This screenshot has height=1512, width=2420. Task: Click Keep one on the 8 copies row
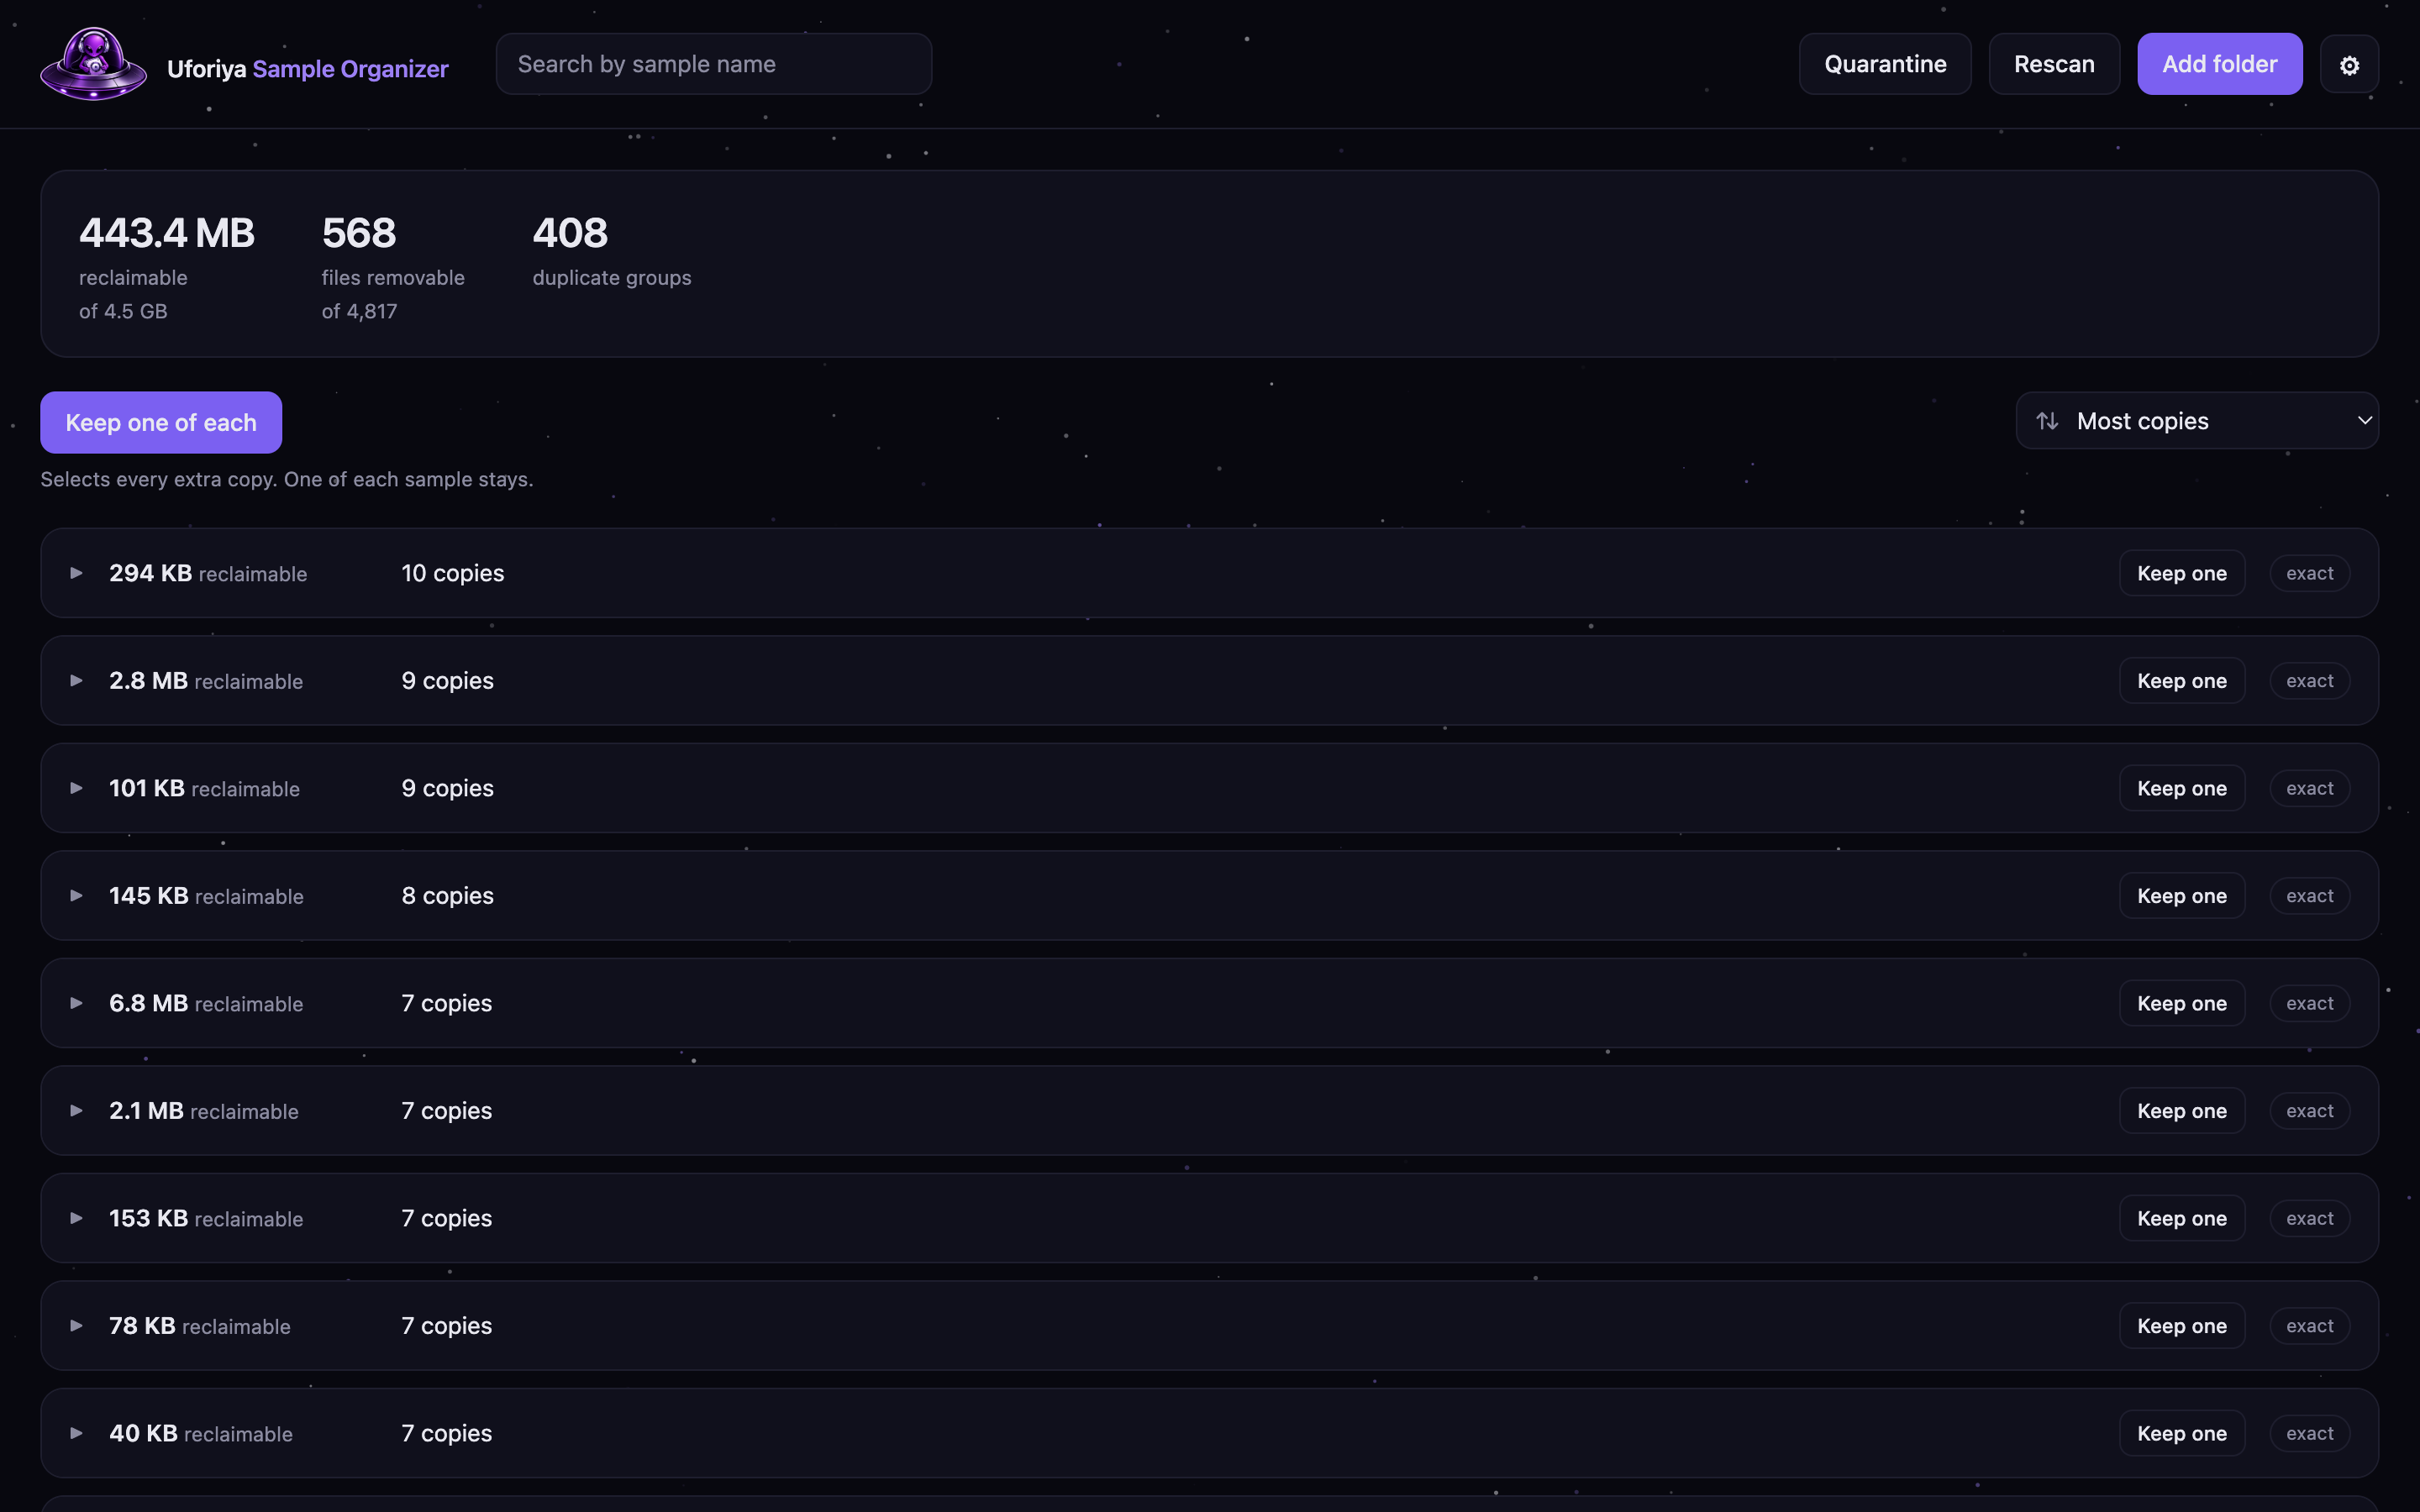point(2182,896)
